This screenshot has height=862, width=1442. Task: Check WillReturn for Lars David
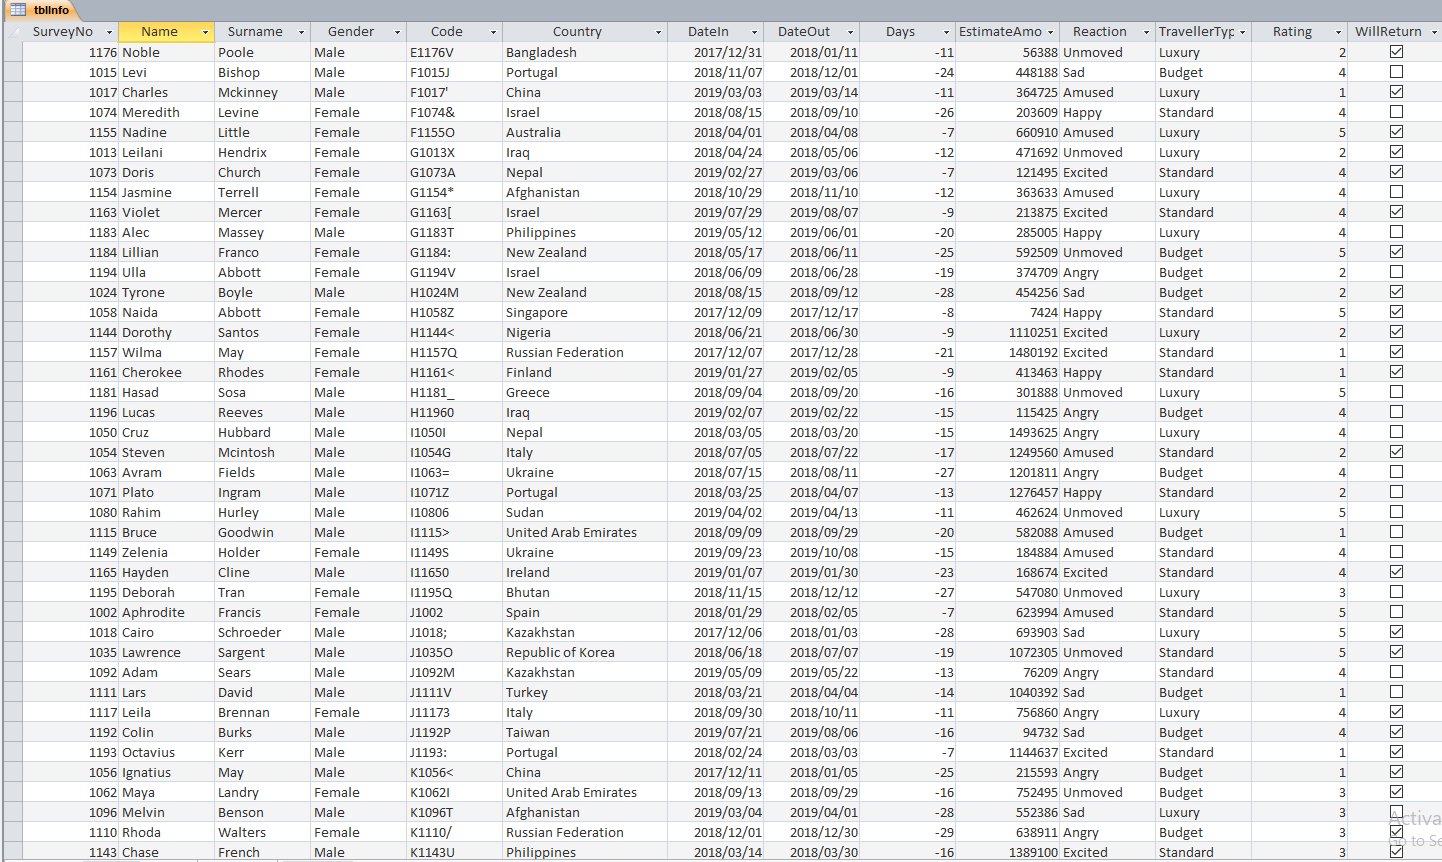tap(1396, 692)
